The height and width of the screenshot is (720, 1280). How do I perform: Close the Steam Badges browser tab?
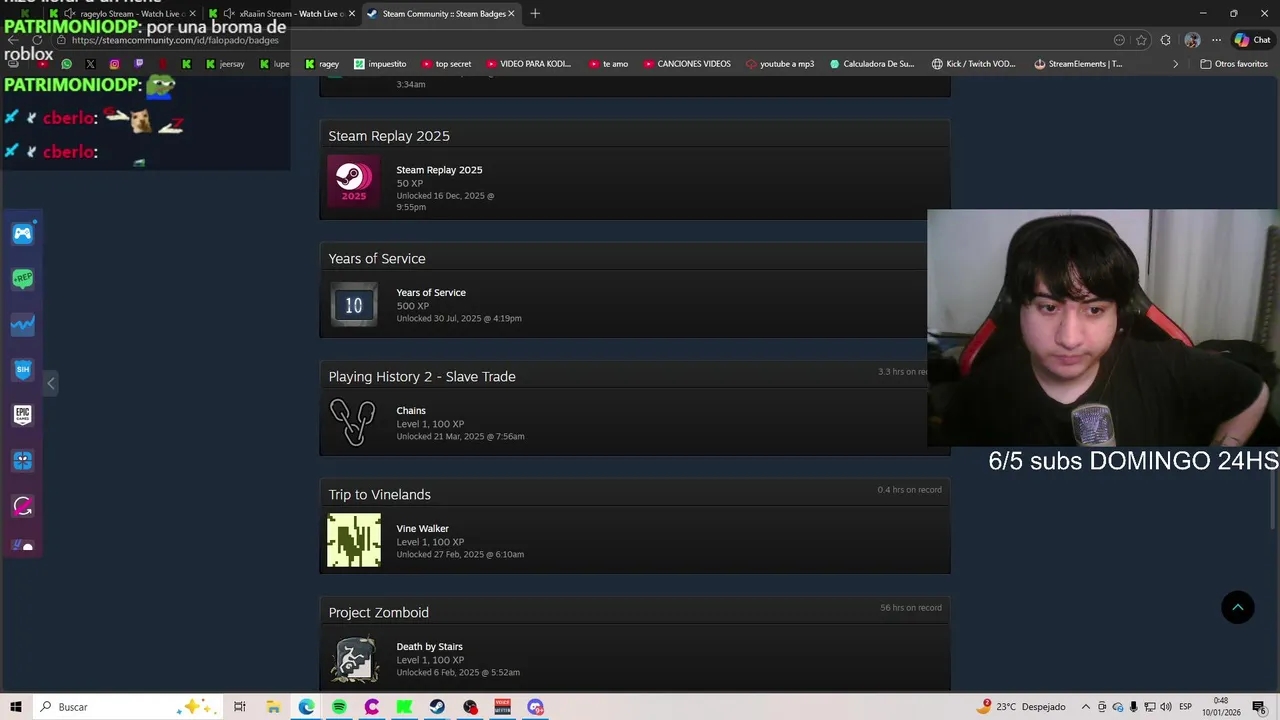tap(512, 14)
